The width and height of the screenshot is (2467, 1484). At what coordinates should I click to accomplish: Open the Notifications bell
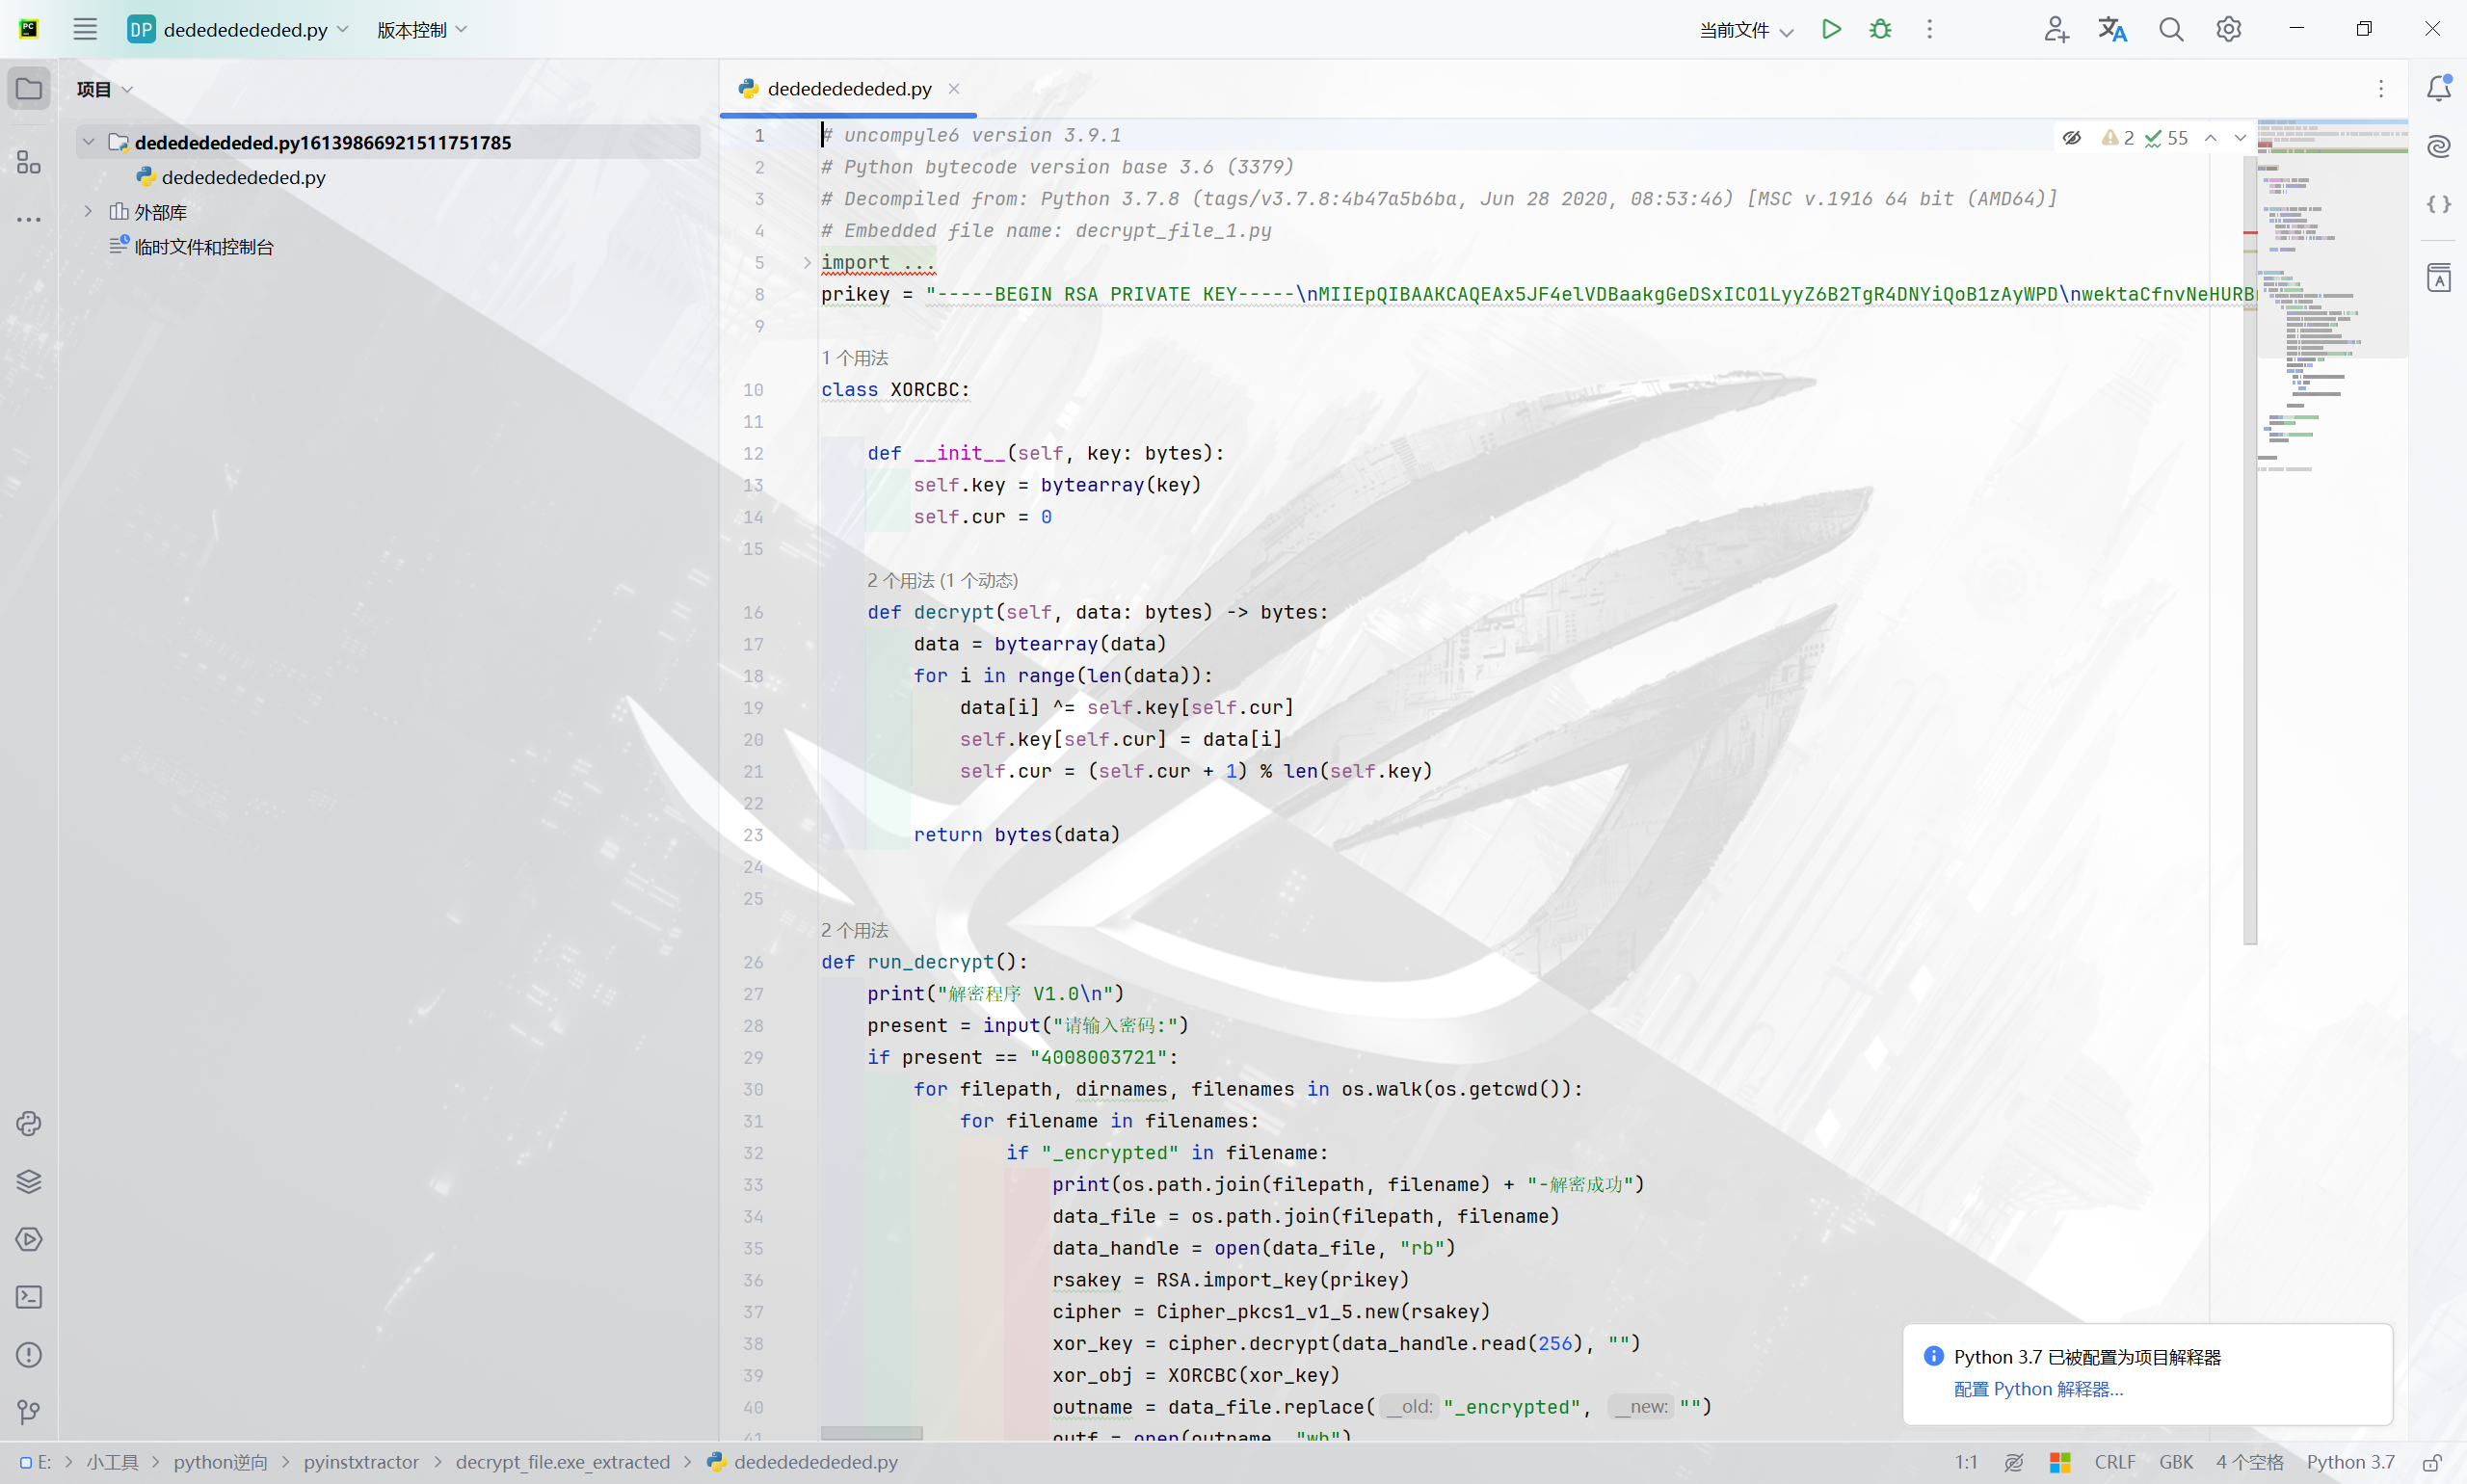pos(2439,88)
